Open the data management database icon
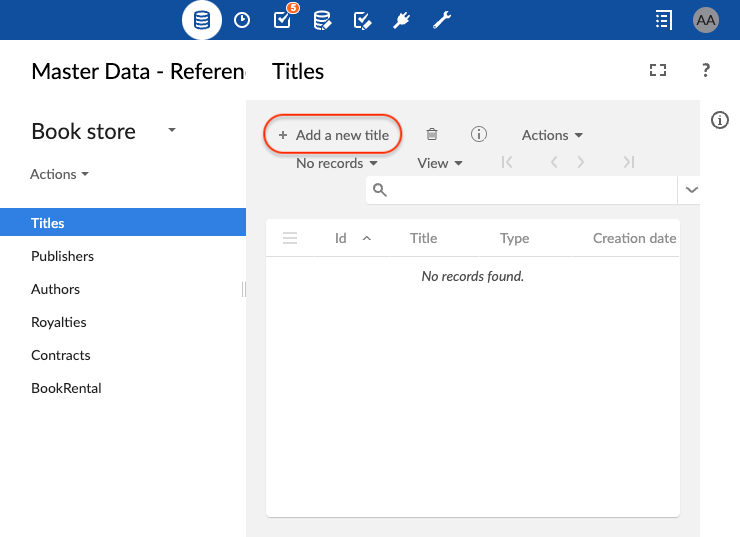Screen dimensions: 740x537 202,20
